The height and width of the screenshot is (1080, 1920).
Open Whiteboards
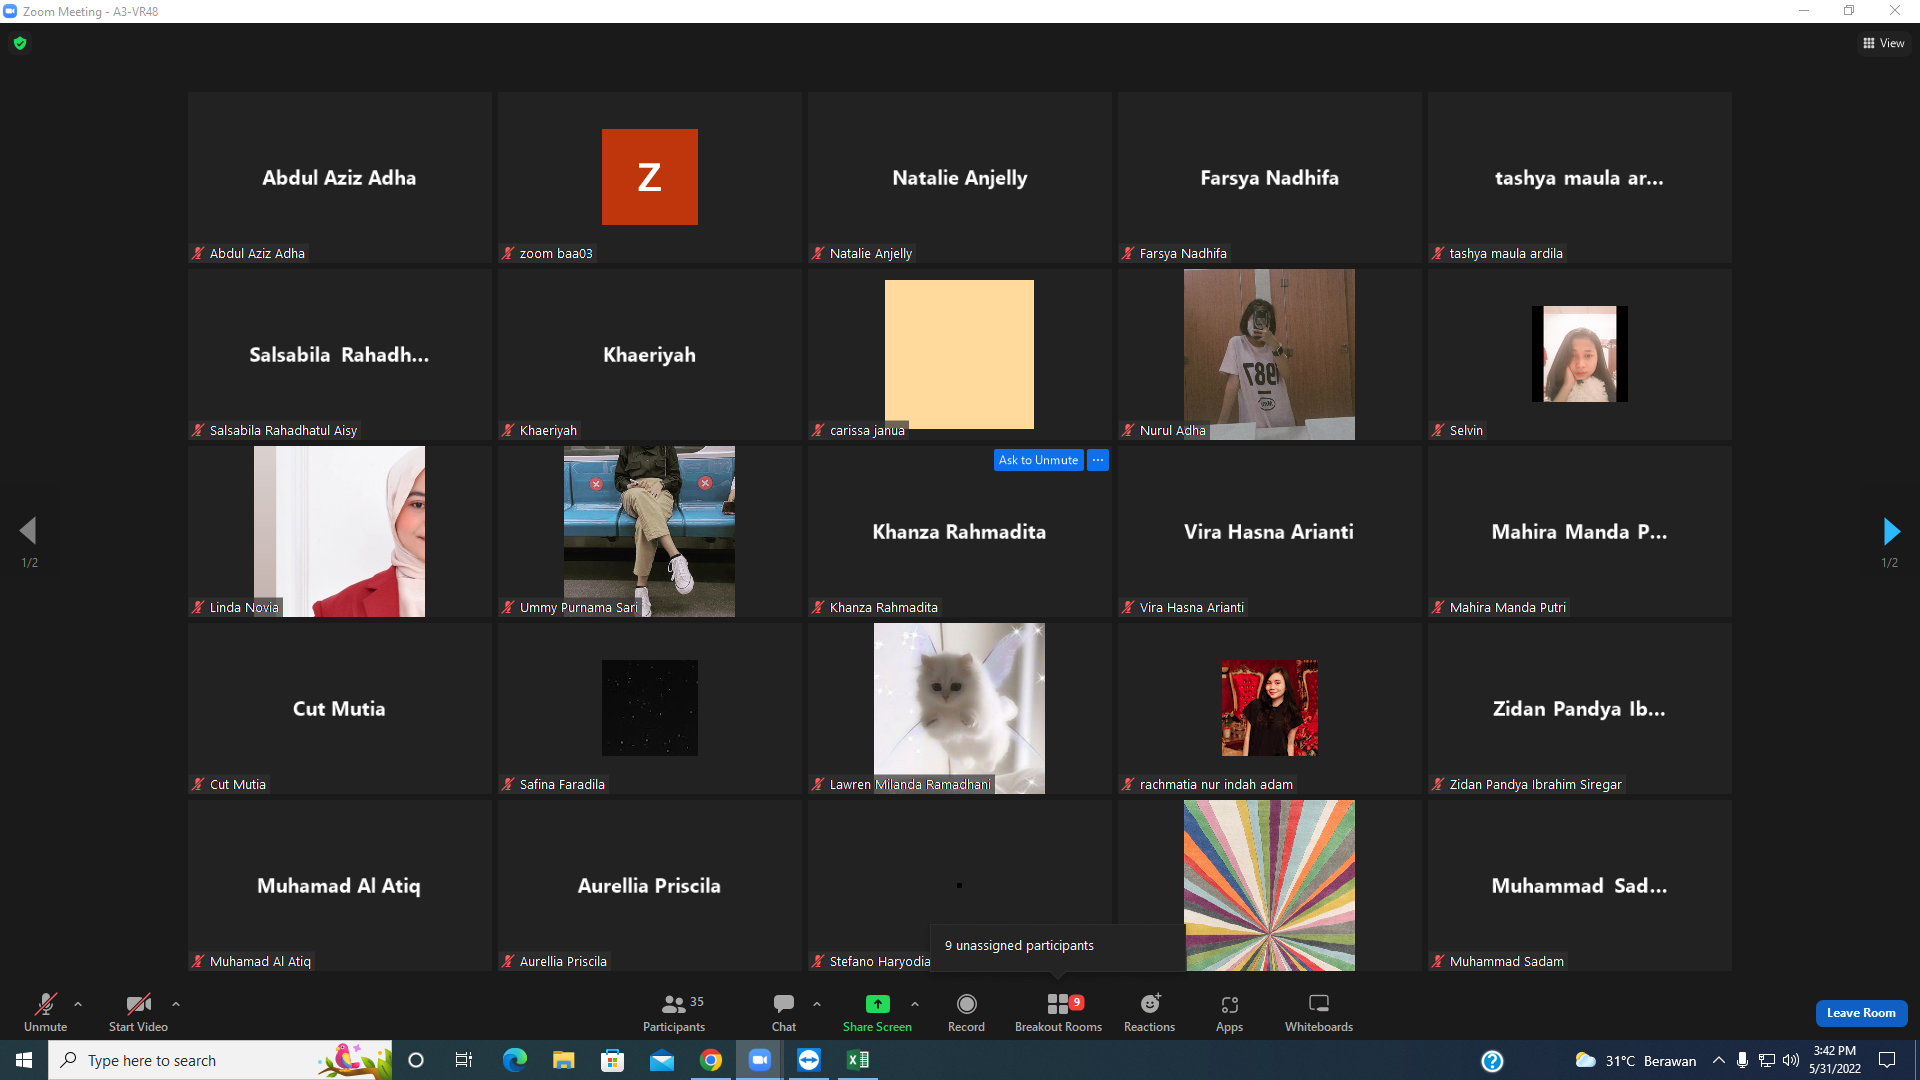pos(1319,1012)
